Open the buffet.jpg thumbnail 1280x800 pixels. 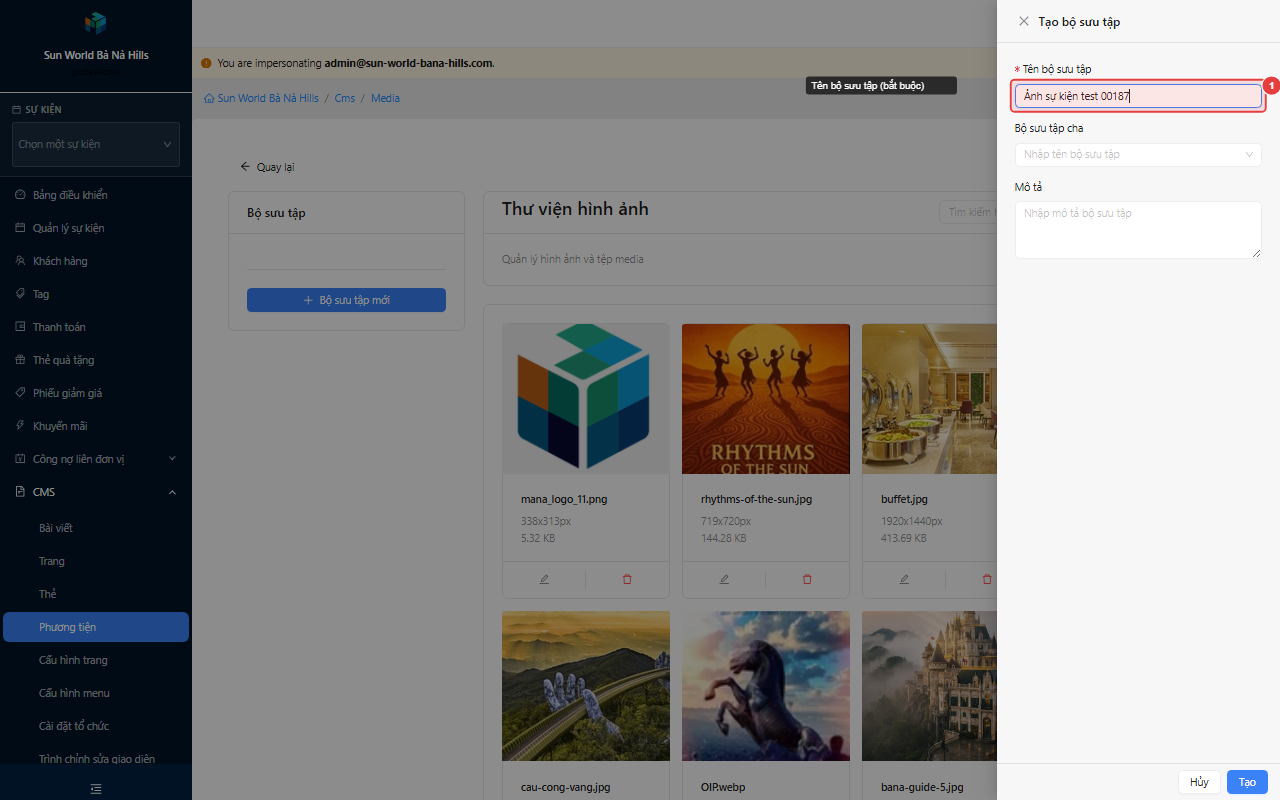[929, 398]
